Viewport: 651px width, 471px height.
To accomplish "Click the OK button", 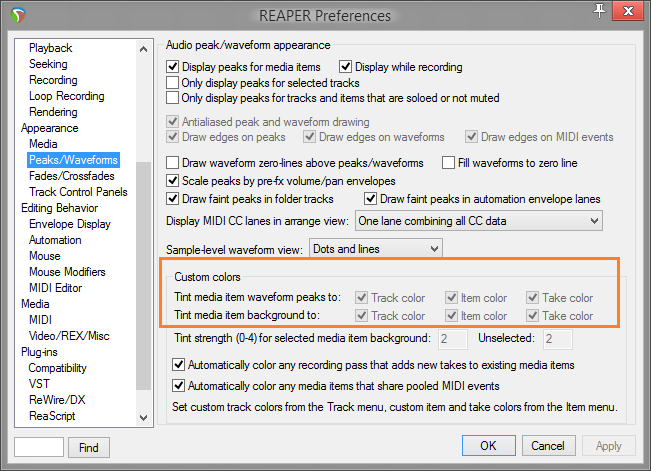I will [489, 446].
